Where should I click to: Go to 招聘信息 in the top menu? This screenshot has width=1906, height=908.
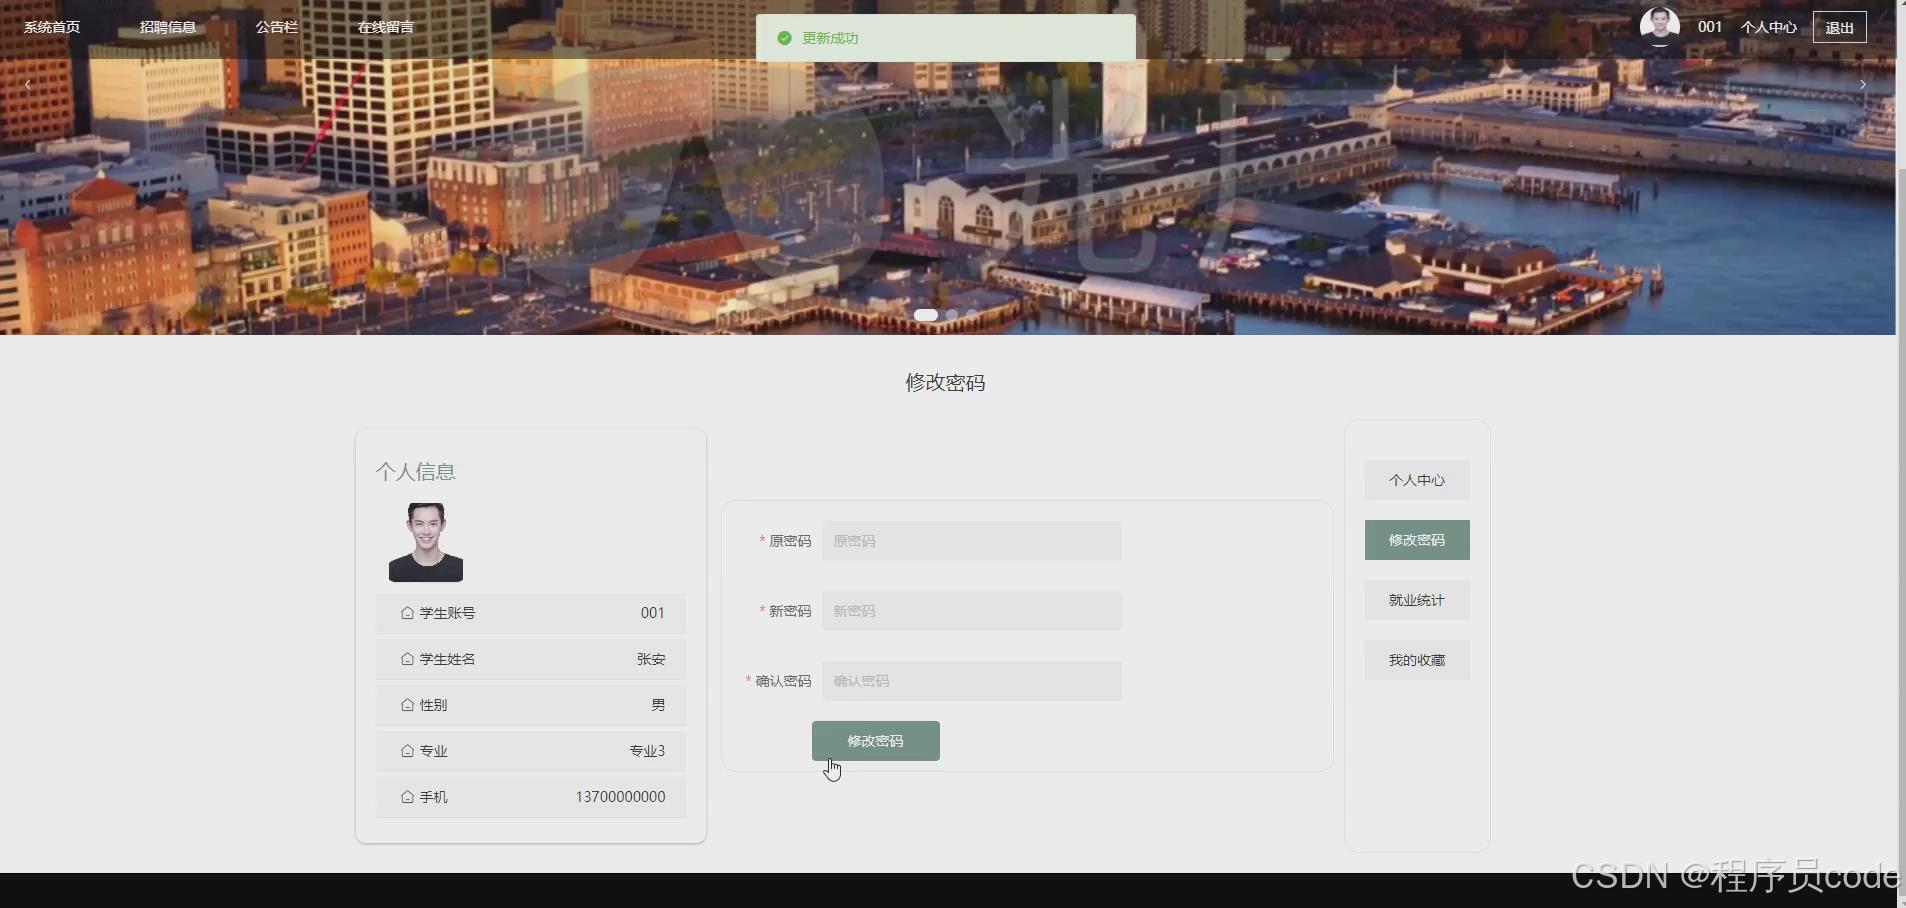pos(168,27)
